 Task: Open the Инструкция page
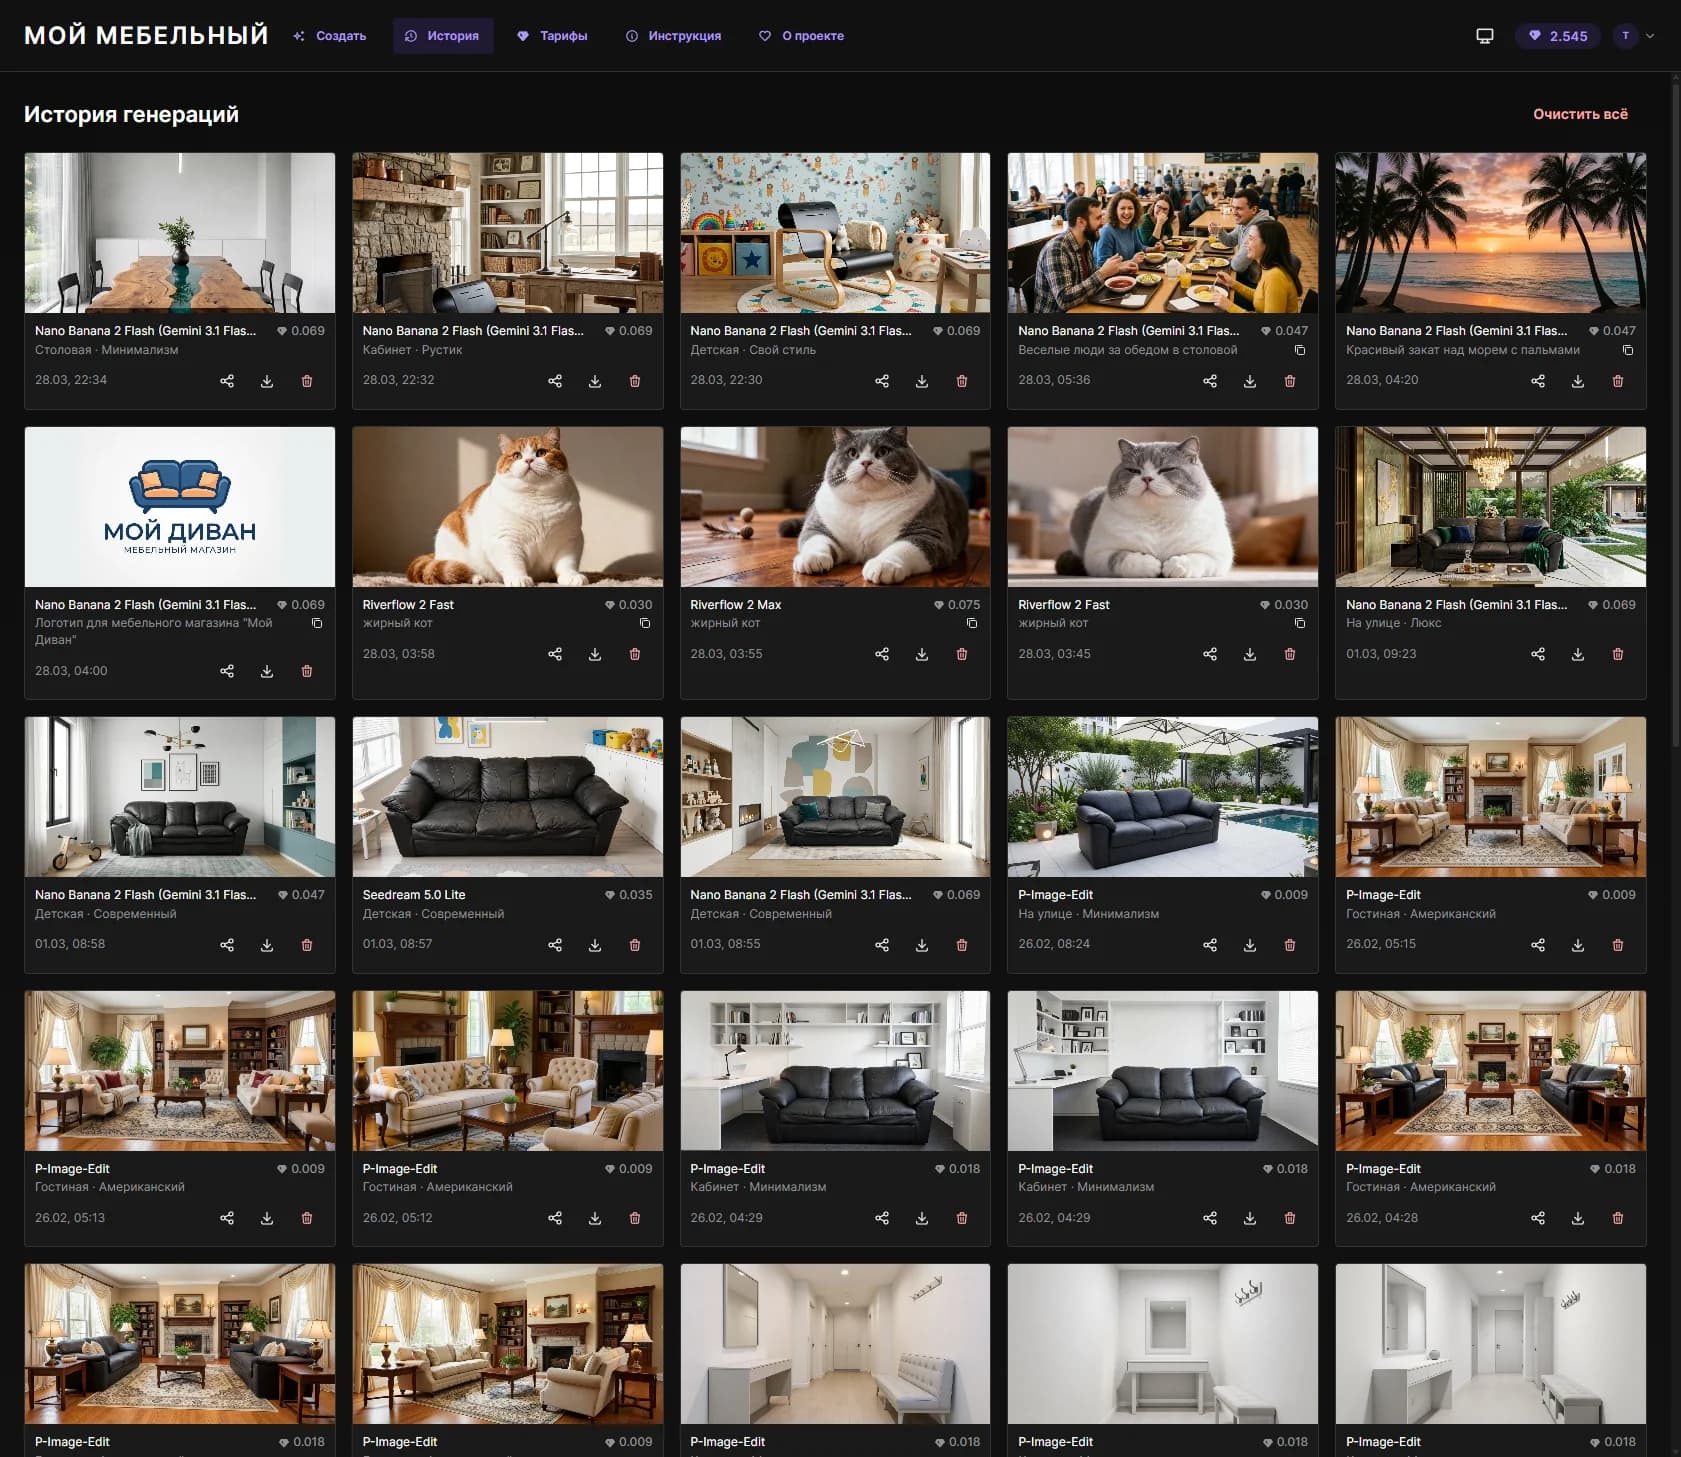674,36
